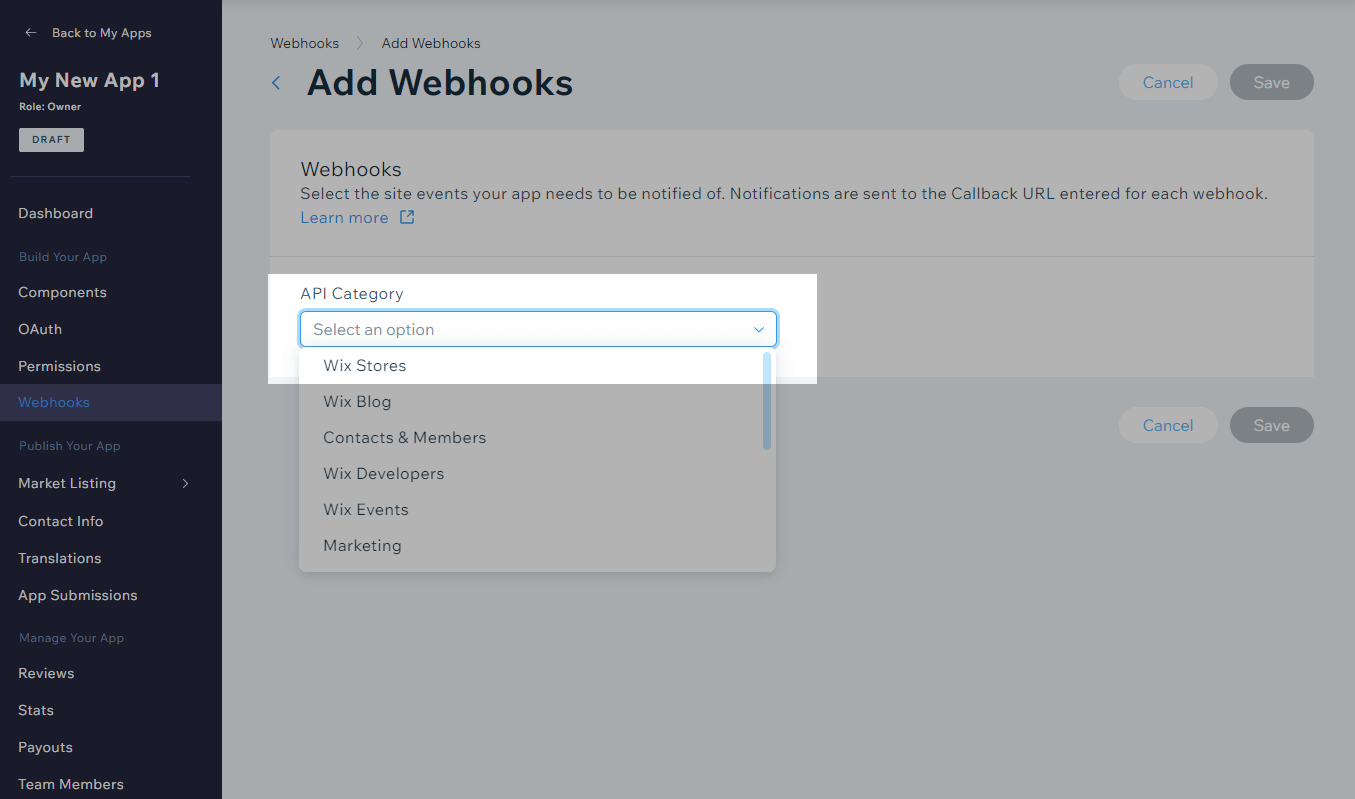Choose Wix Events in the dropdown
Screen dimensions: 1355x799
(366, 510)
